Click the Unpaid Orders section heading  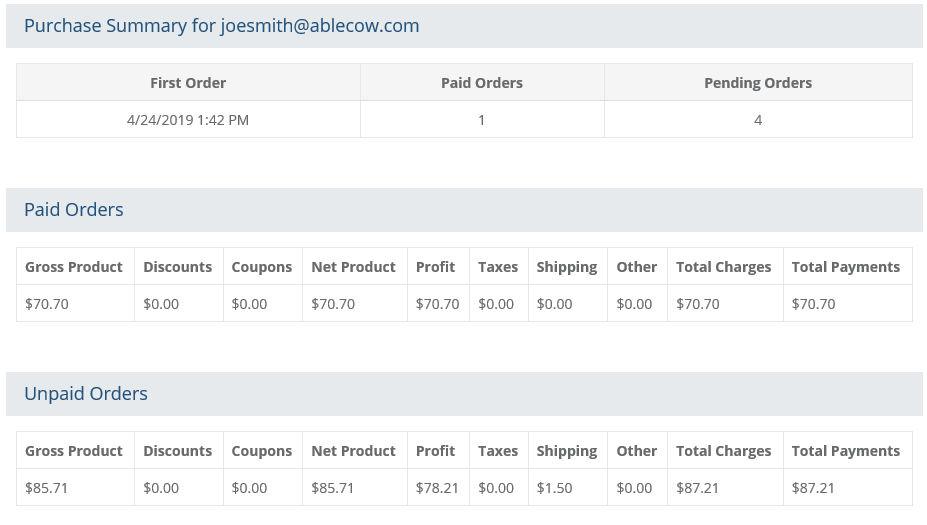pyautogui.click(x=86, y=394)
